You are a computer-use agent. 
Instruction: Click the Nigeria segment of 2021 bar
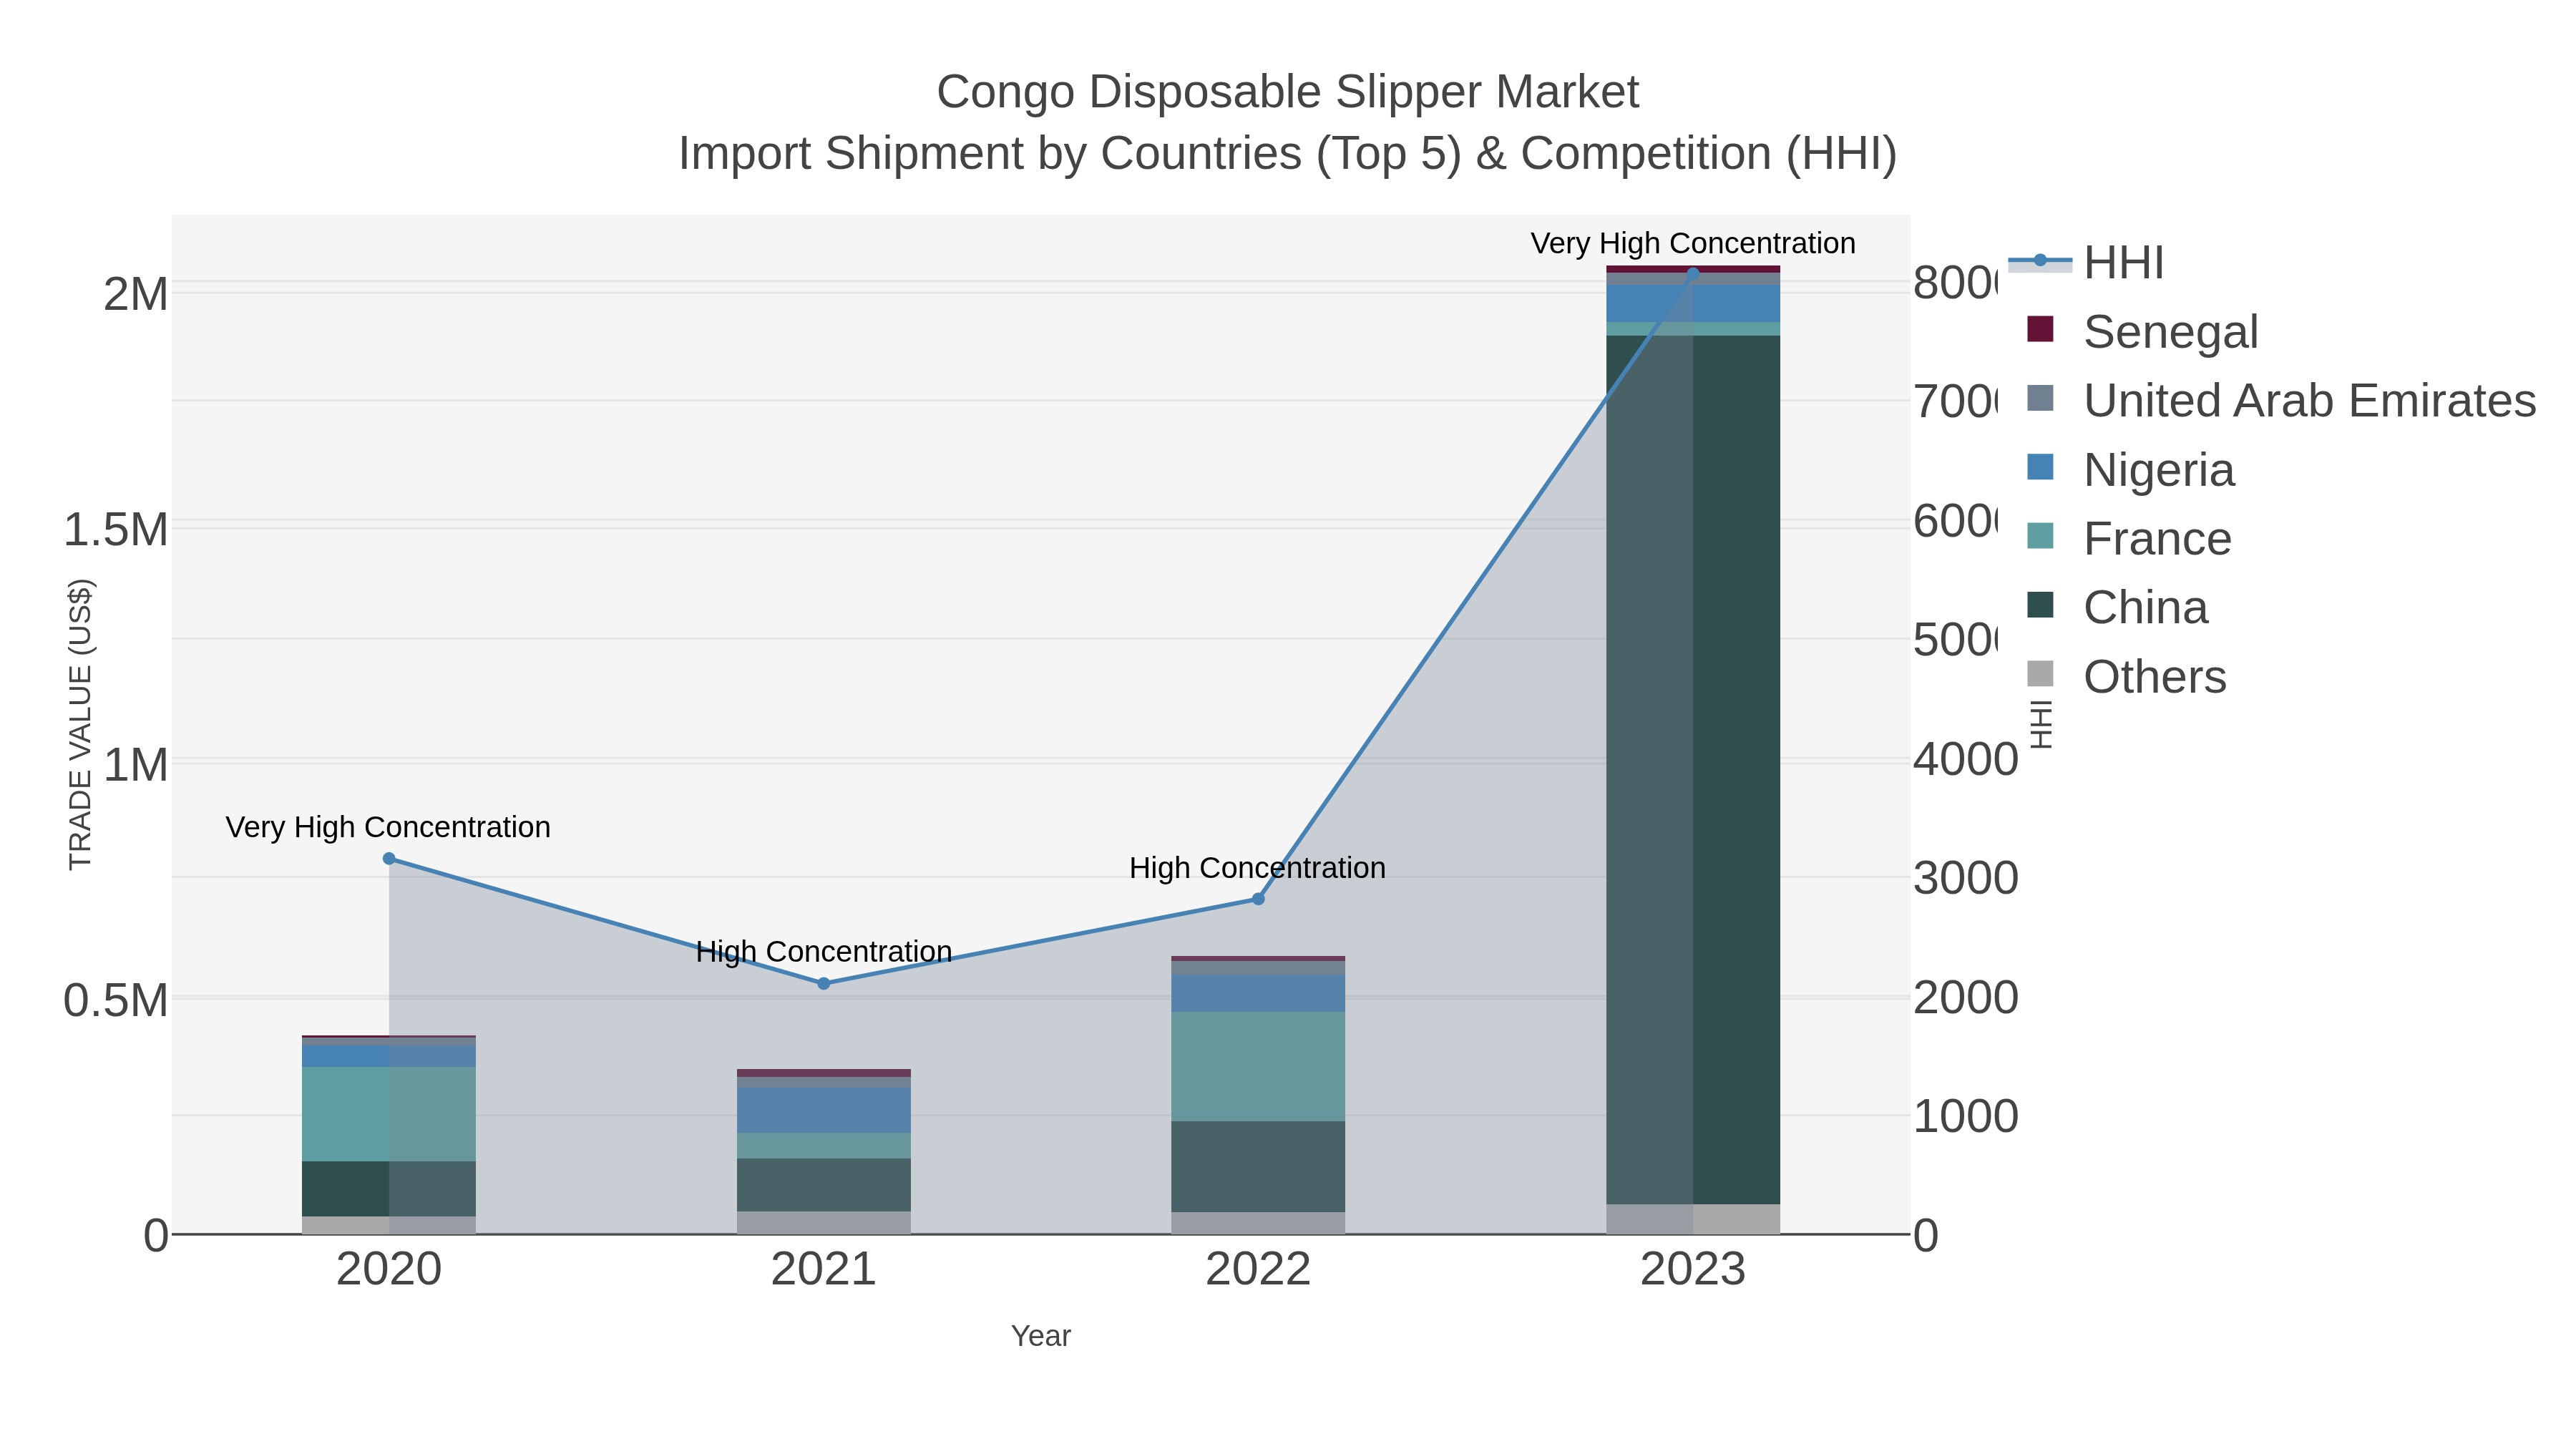824,1110
